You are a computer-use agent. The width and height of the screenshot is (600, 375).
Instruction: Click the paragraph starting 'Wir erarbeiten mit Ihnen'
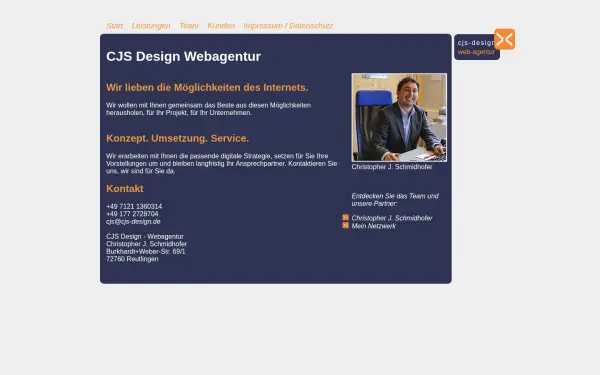click(222, 163)
